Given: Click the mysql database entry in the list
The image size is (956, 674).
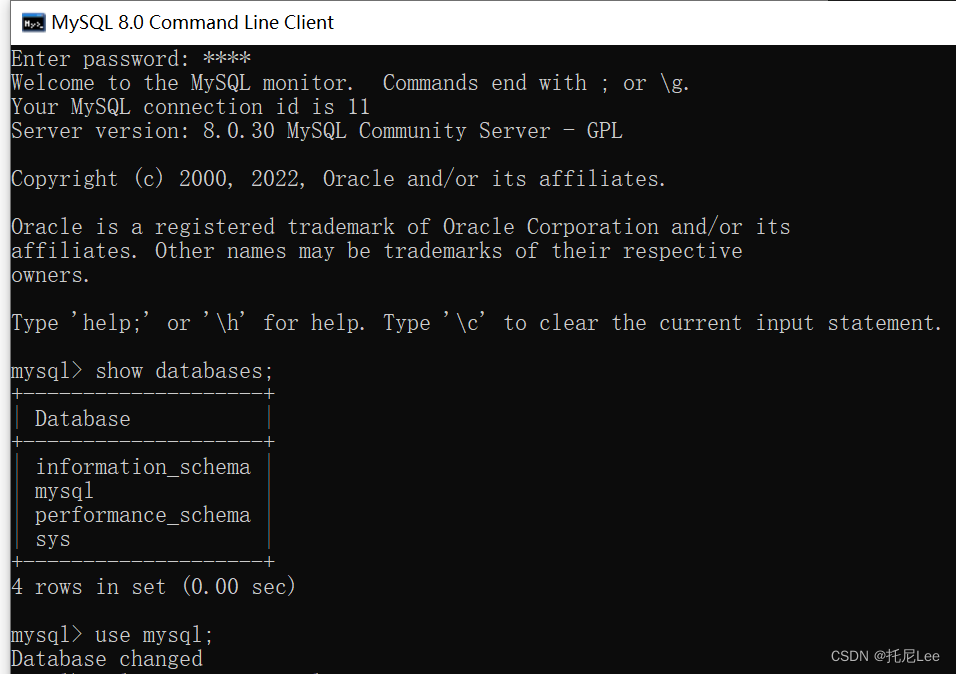Looking at the screenshot, I should (x=63, y=490).
